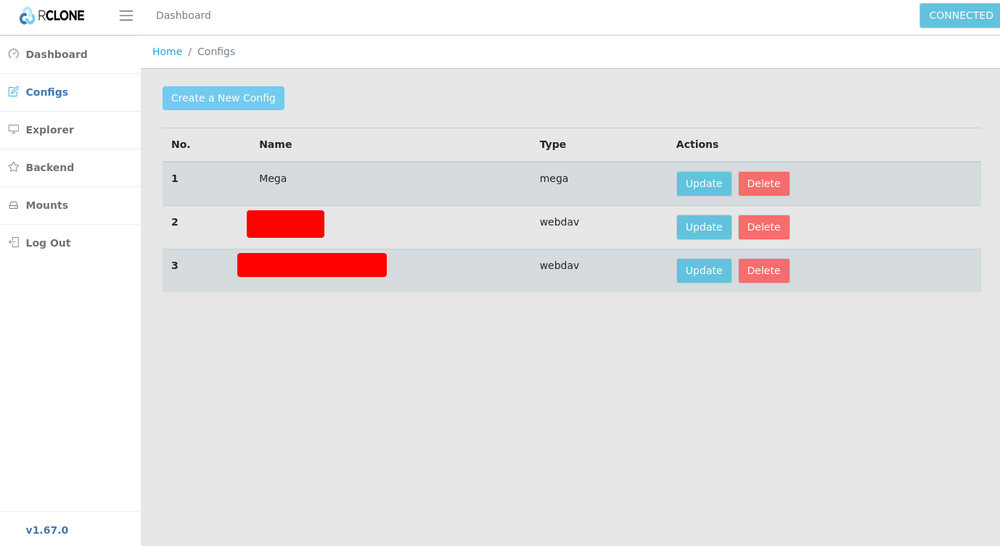
Task: Click the Type column header
Action: (x=553, y=144)
